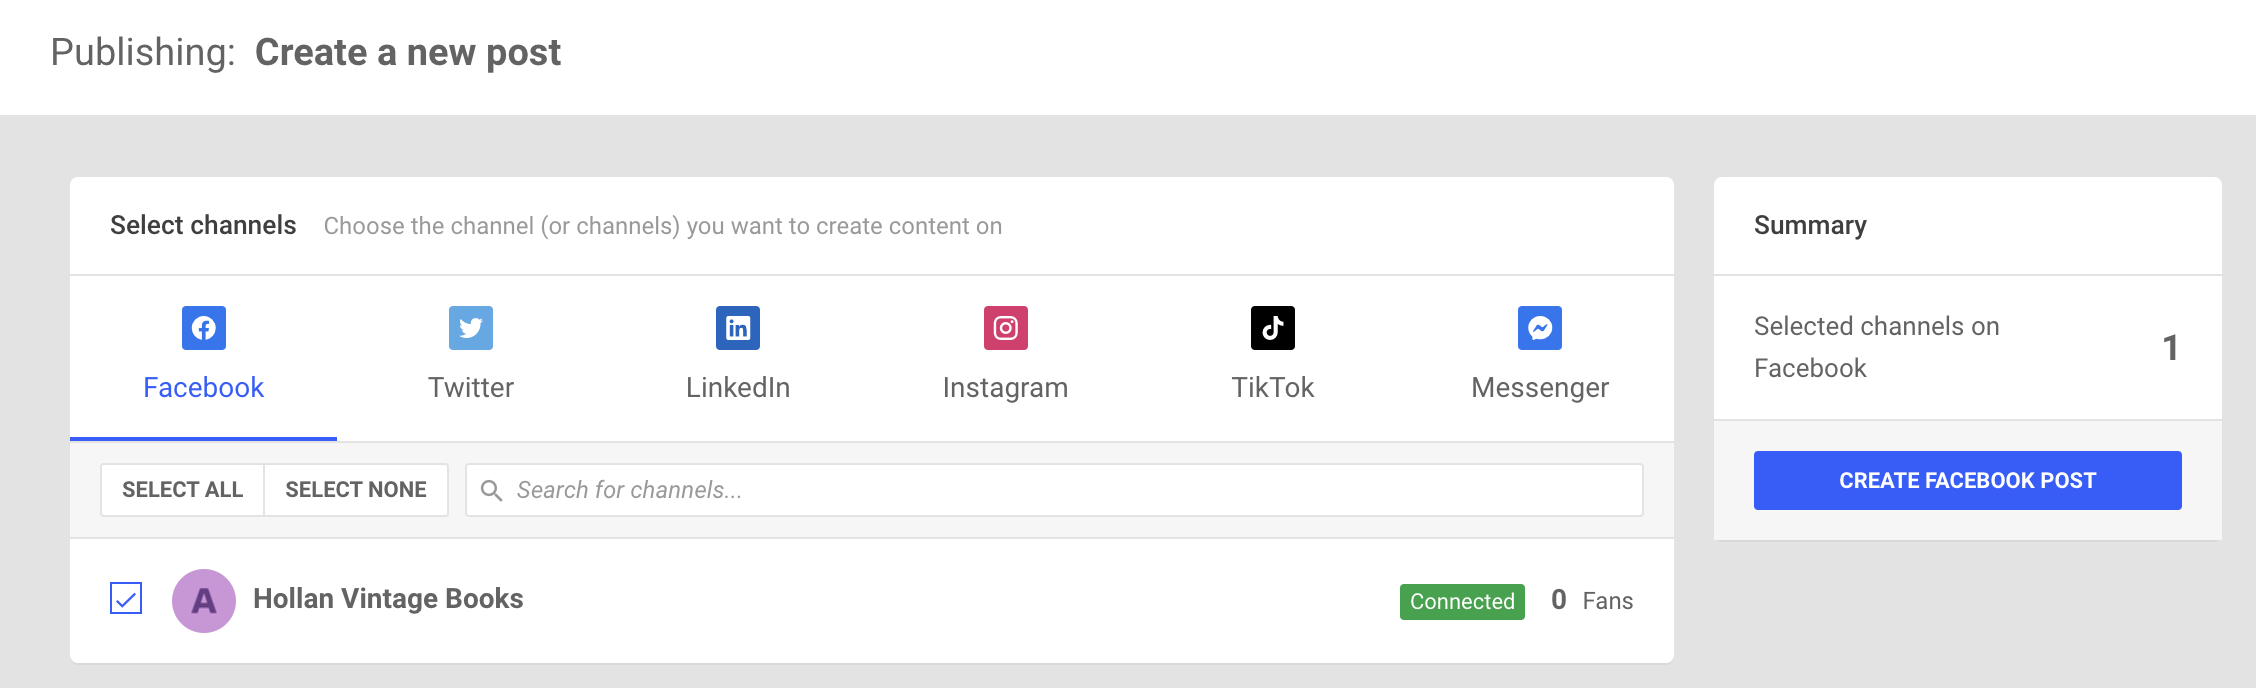The image size is (2256, 688).
Task: Switch to the Twitter tab
Action: point(471,387)
